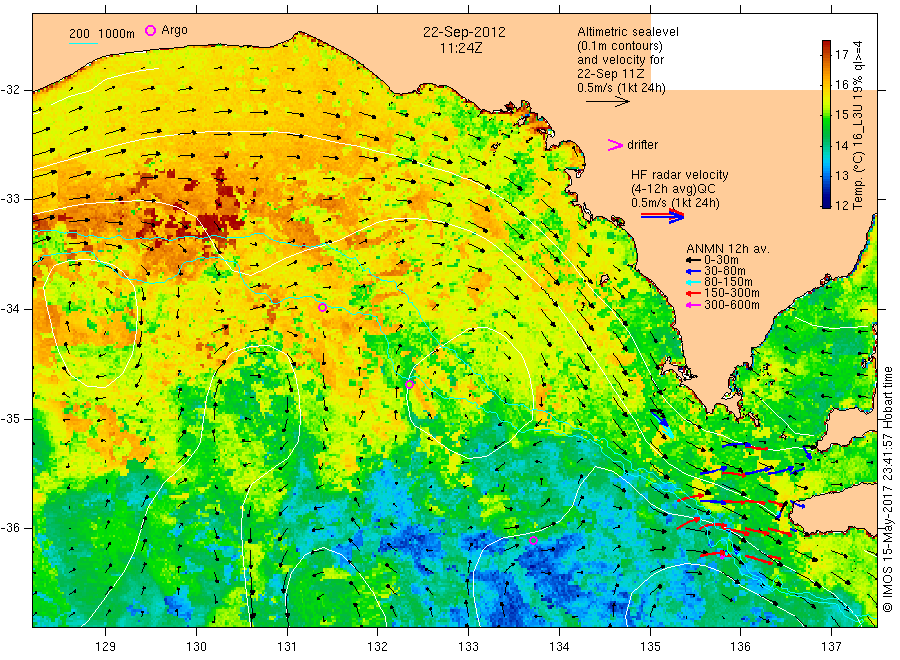
Task: Click the colorbar tick label '17'
Action: 841,55
